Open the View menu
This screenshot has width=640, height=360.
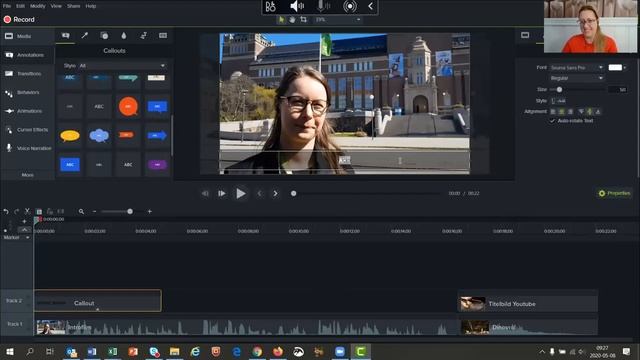click(56, 6)
